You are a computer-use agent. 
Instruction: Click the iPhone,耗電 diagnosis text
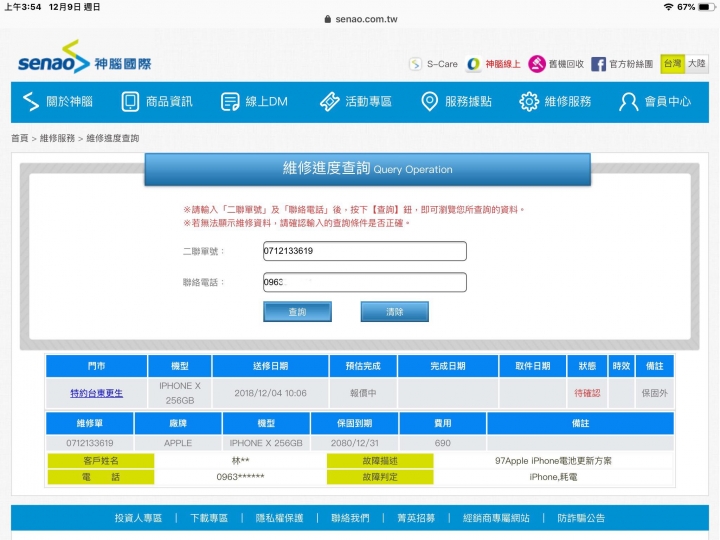[x=553, y=477]
